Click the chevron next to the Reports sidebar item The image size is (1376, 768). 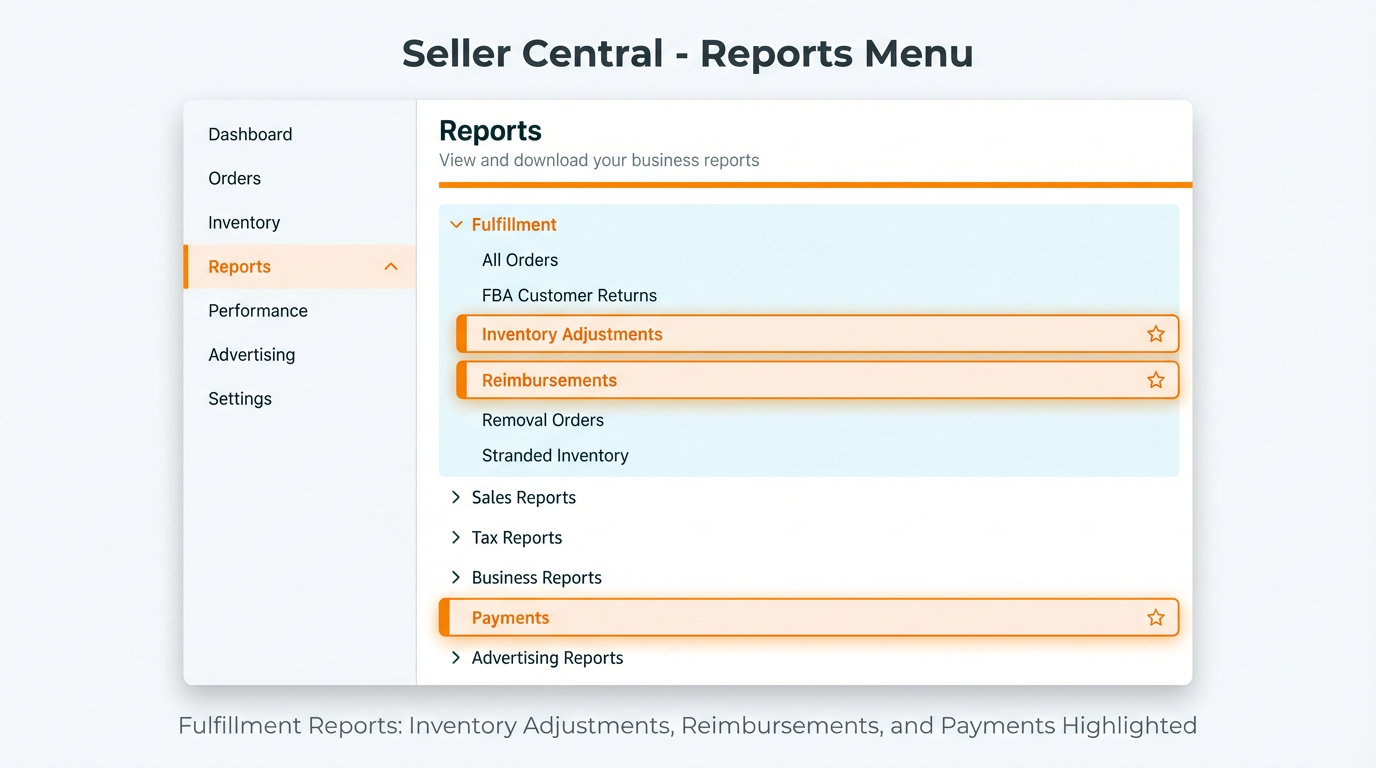click(390, 266)
